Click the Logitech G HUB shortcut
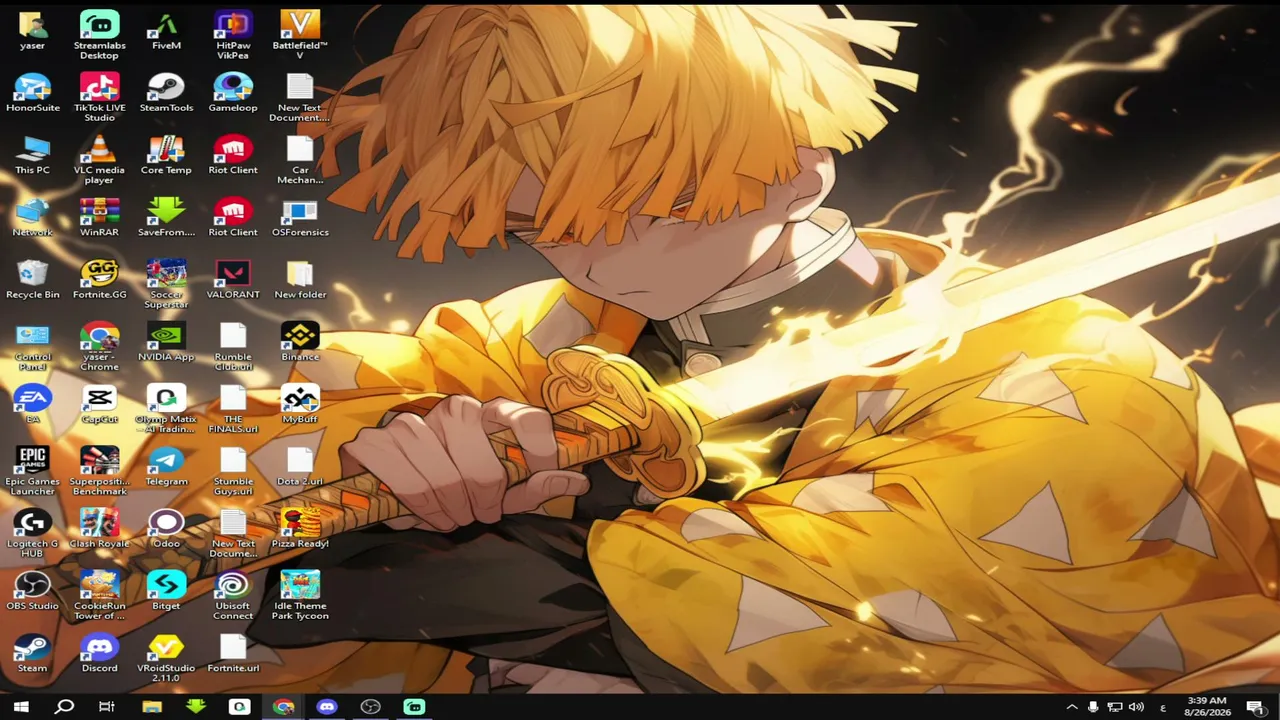Viewport: 1280px width, 720px height. 32,532
